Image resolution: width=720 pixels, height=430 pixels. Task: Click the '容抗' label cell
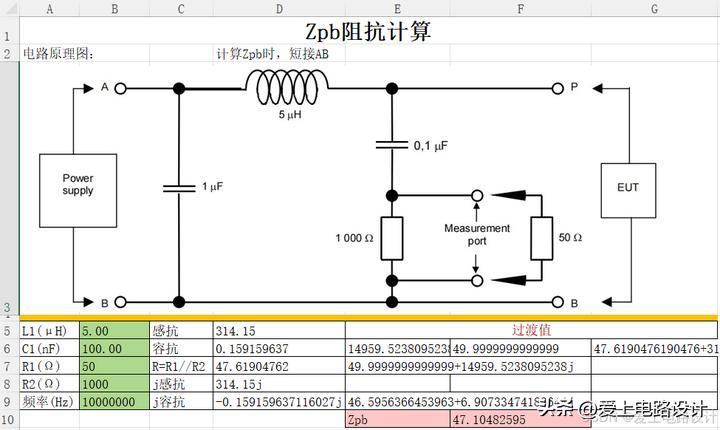tap(181, 349)
